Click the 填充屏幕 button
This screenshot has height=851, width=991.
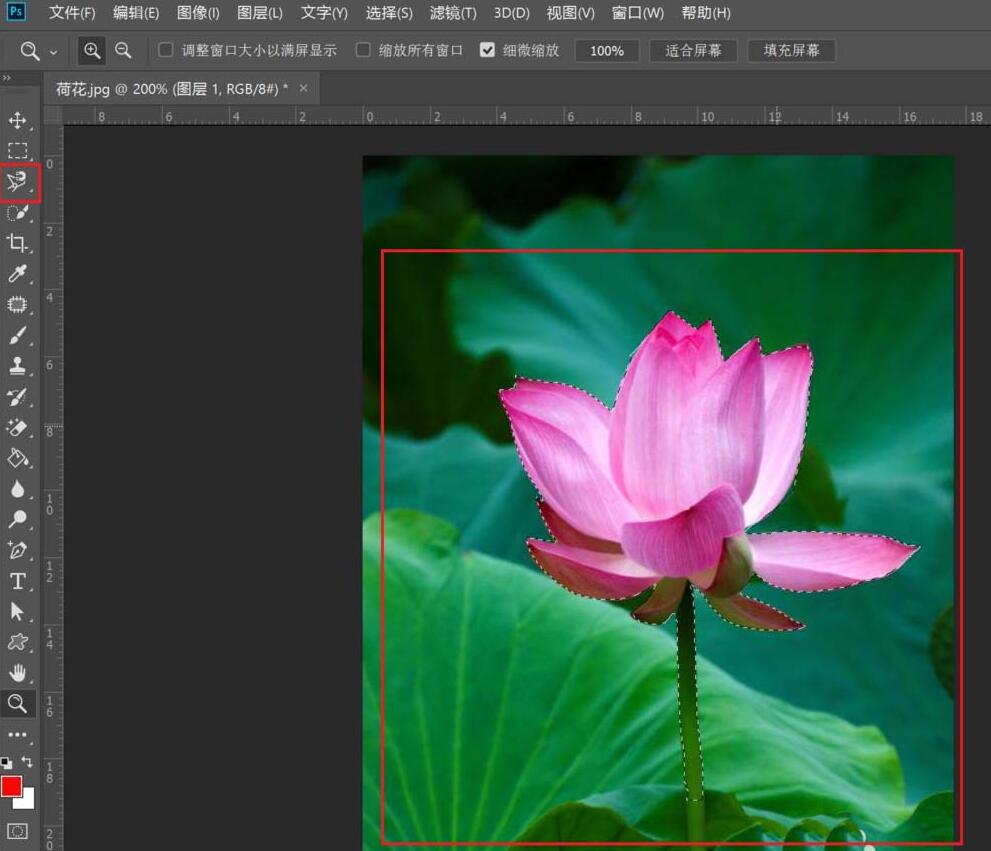tap(791, 49)
